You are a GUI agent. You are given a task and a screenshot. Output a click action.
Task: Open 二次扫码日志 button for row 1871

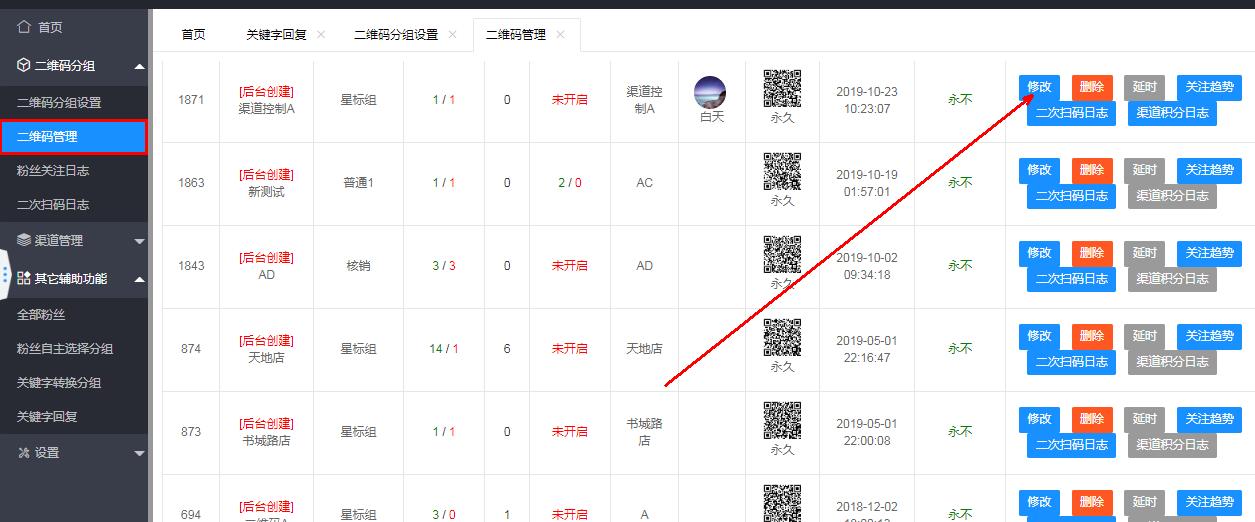tap(1072, 112)
